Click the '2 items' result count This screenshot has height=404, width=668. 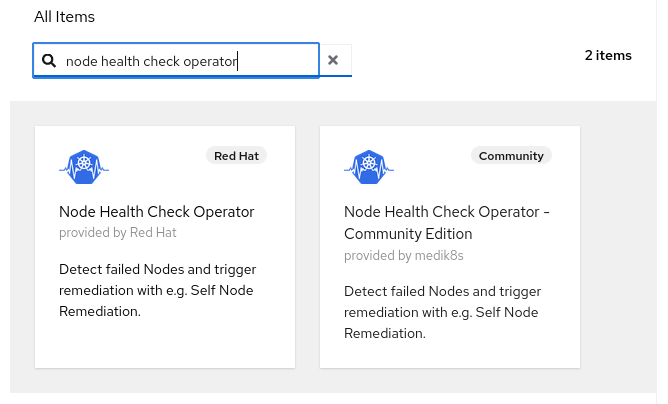point(607,56)
